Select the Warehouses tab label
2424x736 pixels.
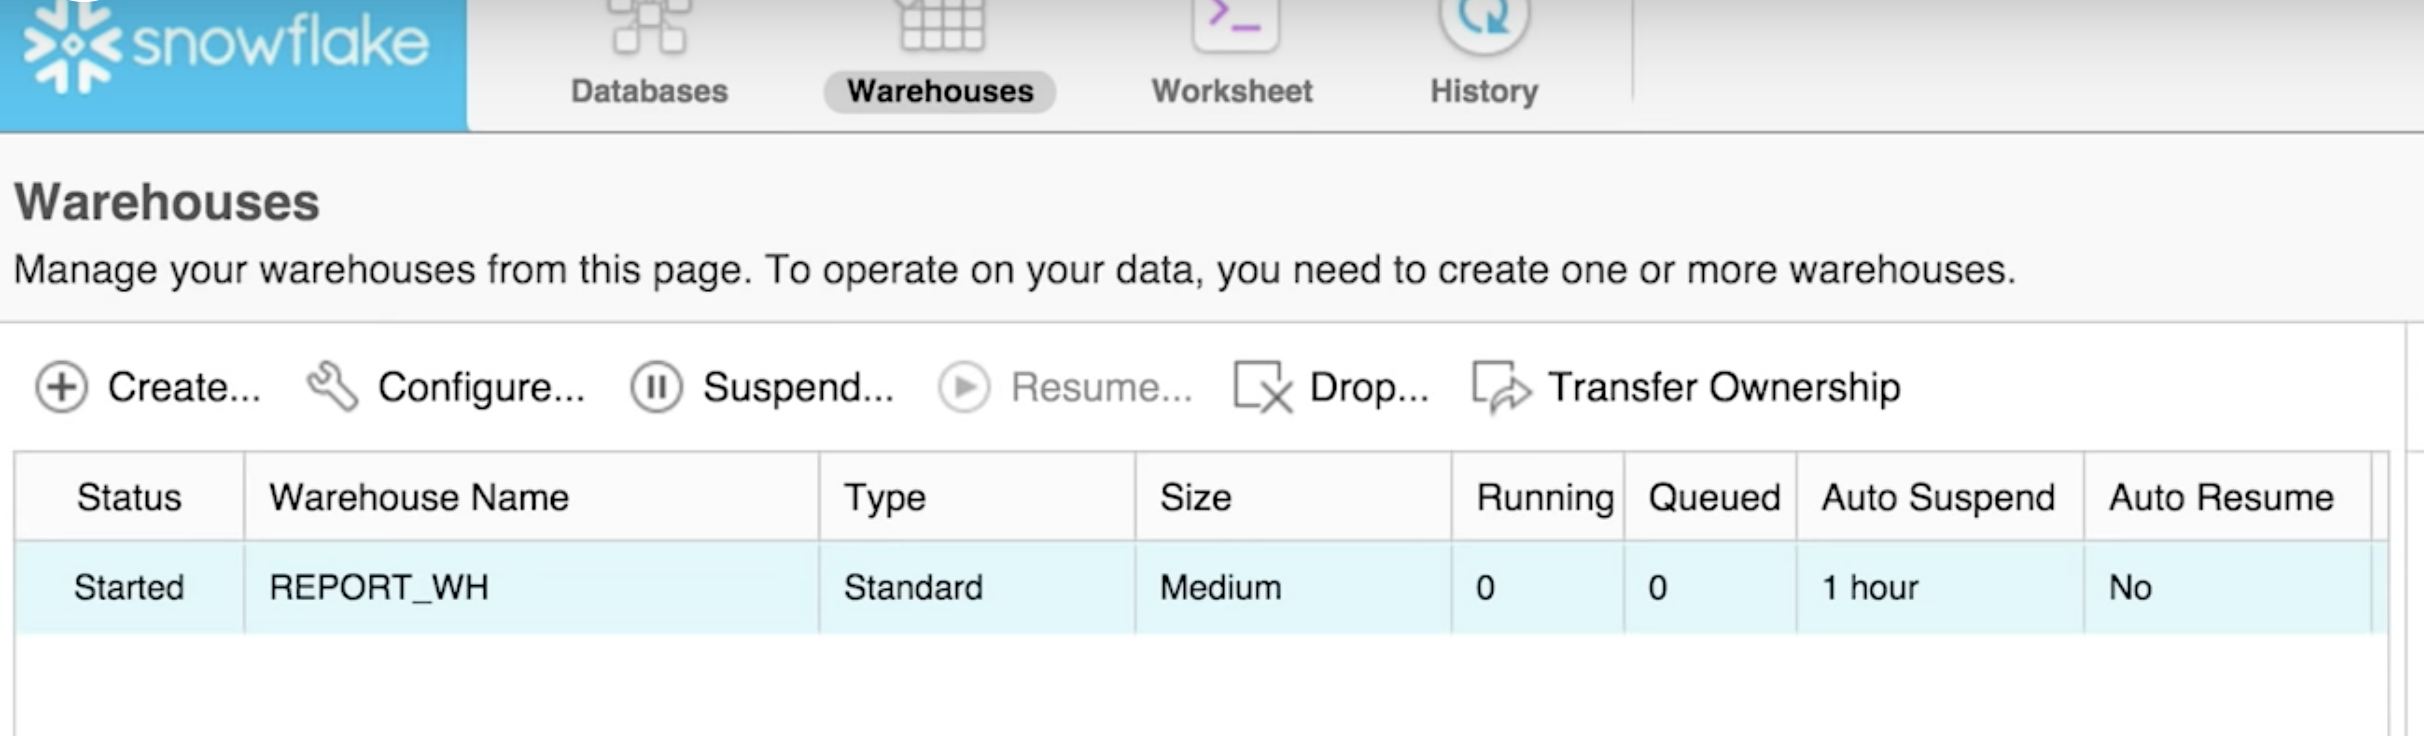click(x=940, y=91)
